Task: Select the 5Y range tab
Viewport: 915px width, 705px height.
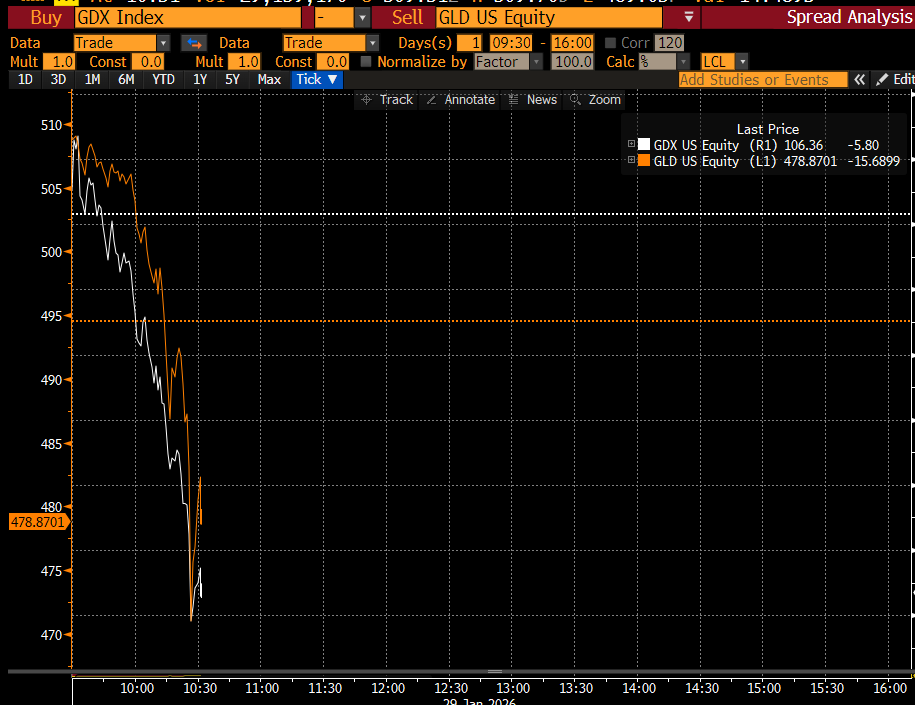Action: pyautogui.click(x=232, y=79)
